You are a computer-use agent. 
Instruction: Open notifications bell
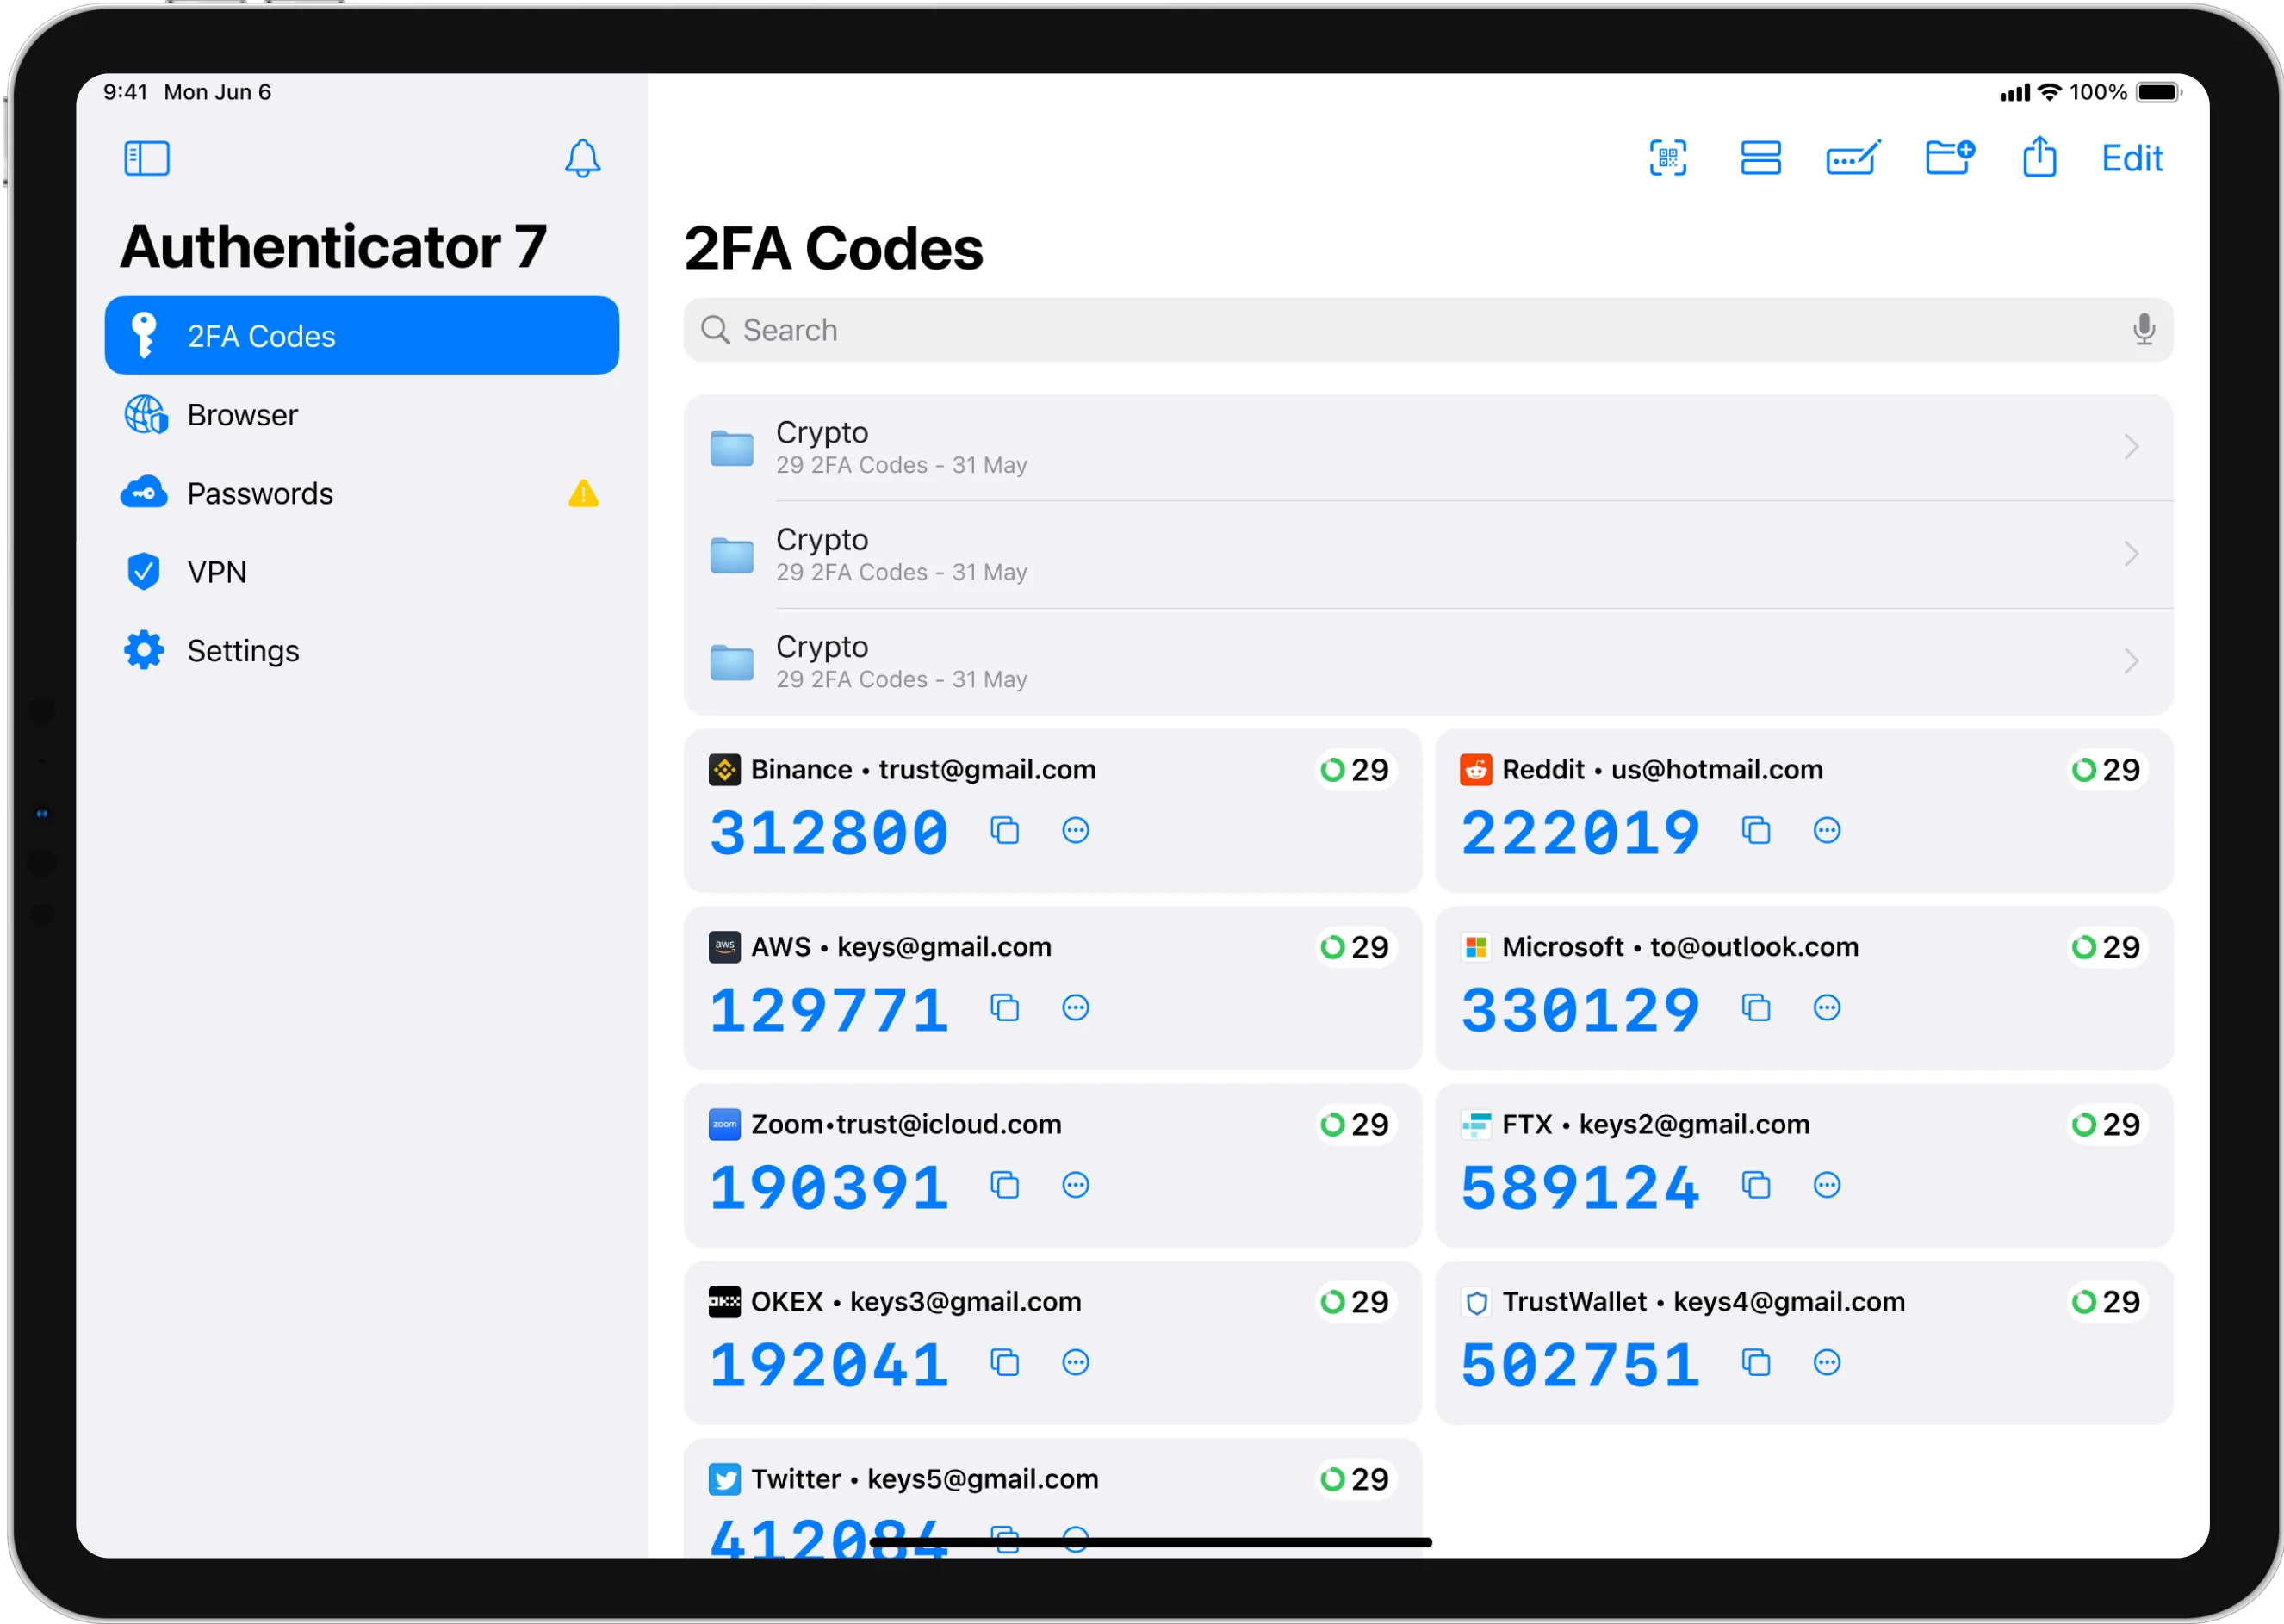click(582, 158)
